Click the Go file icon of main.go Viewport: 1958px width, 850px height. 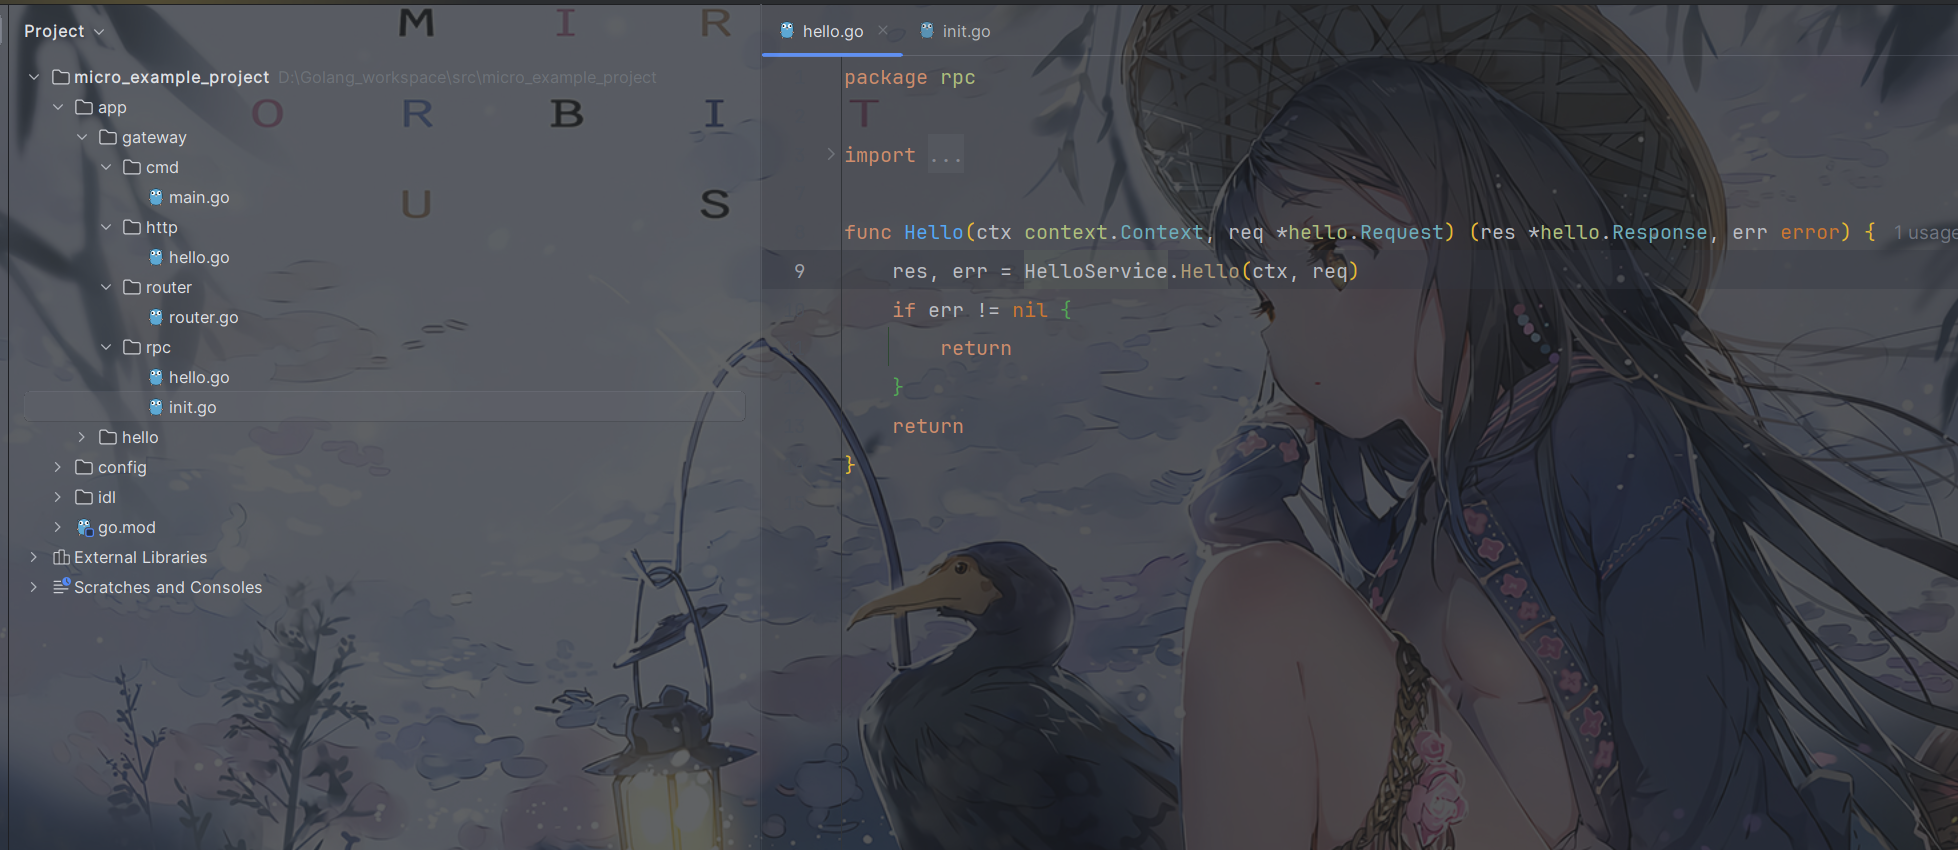(x=156, y=197)
